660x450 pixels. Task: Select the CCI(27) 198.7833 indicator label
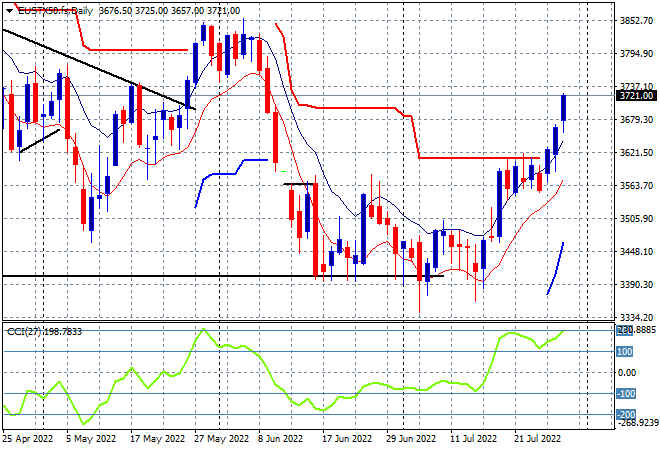tap(44, 332)
